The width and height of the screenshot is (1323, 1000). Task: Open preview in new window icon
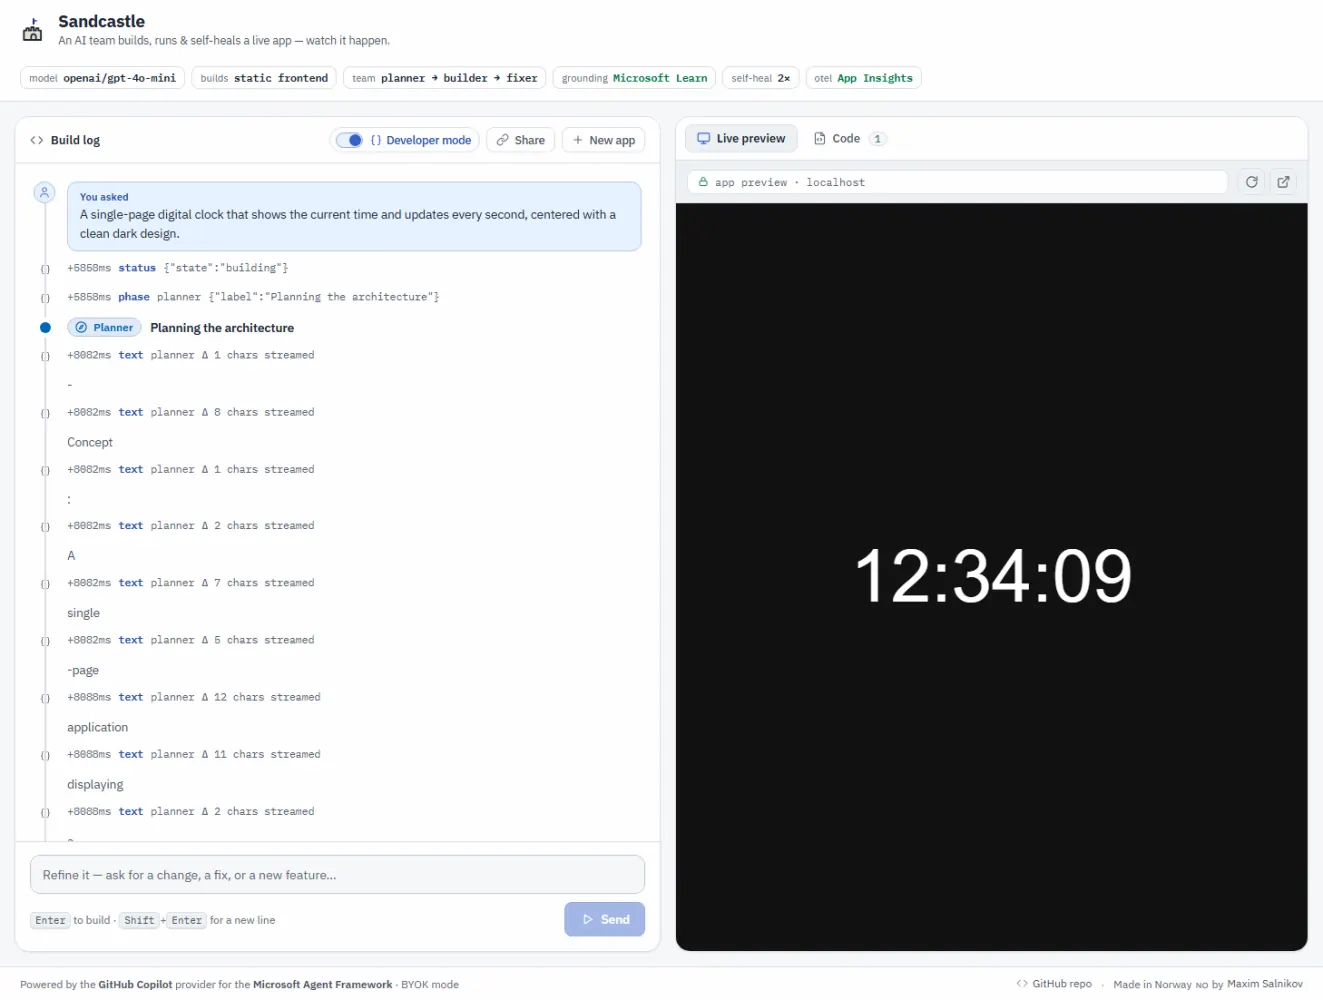click(1283, 182)
